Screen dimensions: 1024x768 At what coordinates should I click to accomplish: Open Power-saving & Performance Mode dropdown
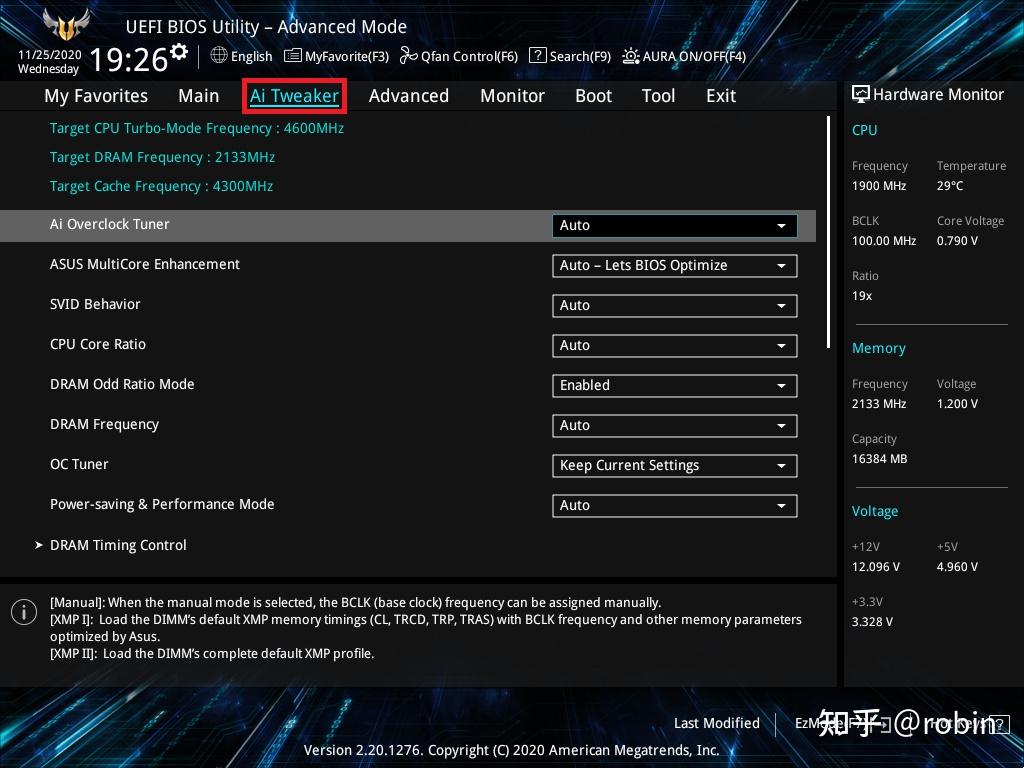[675, 505]
